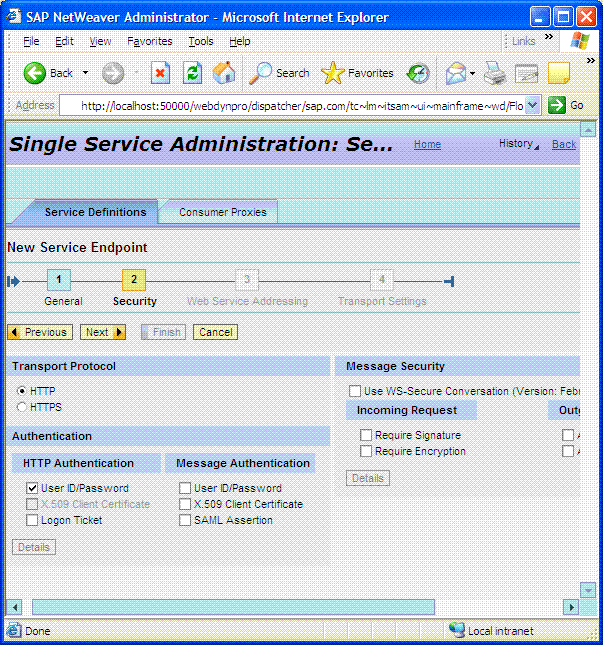Click Details button under Authentication

[x=34, y=547]
